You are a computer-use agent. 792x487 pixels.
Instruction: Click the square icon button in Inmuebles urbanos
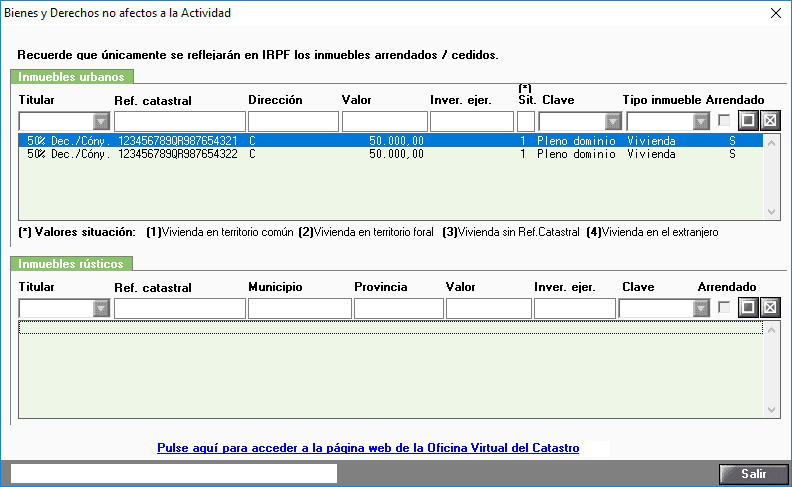pos(748,121)
